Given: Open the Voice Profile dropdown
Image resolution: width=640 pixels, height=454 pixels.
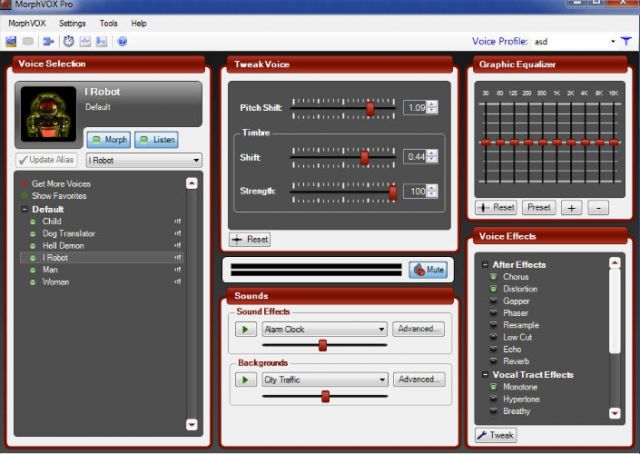Looking at the screenshot, I should tap(613, 41).
